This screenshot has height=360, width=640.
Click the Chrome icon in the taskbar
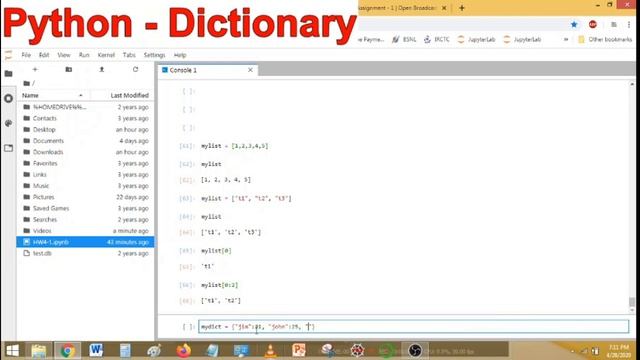pos(68,350)
